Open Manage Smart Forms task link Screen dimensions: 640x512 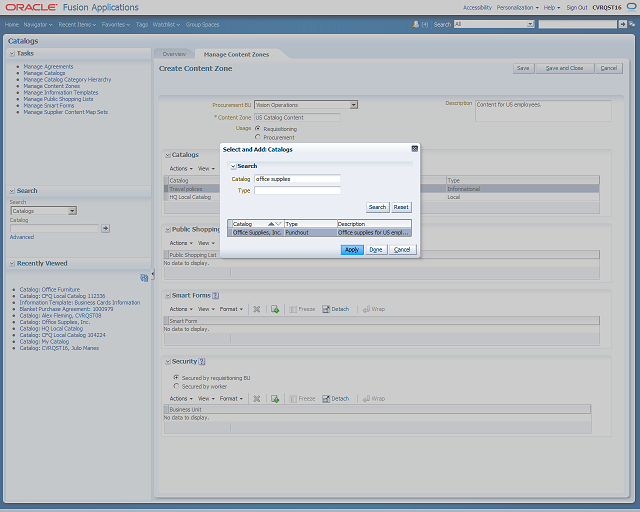click(x=49, y=105)
